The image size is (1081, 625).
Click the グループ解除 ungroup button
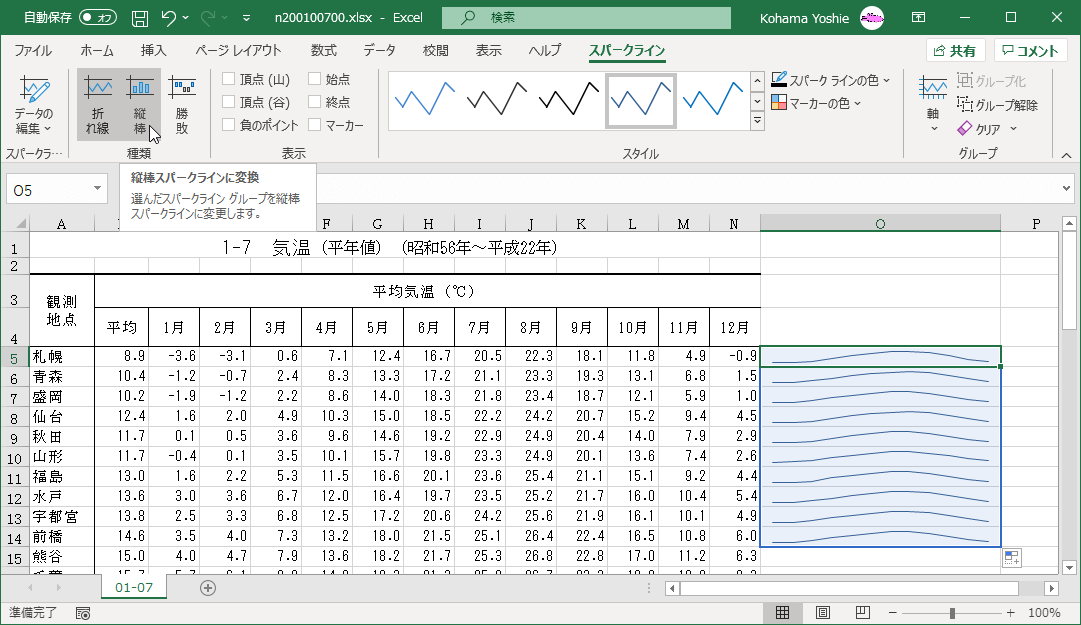tap(997, 105)
